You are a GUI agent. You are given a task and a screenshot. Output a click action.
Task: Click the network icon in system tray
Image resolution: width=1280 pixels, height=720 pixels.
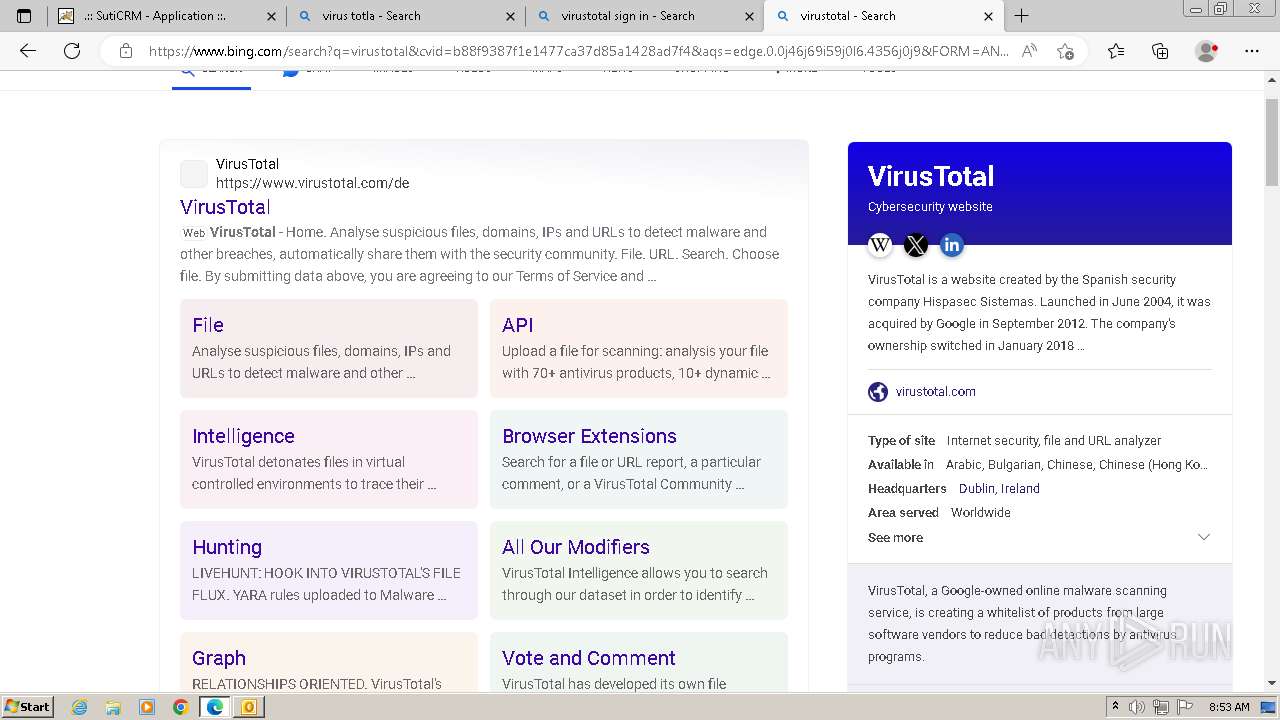pyautogui.click(x=1162, y=707)
